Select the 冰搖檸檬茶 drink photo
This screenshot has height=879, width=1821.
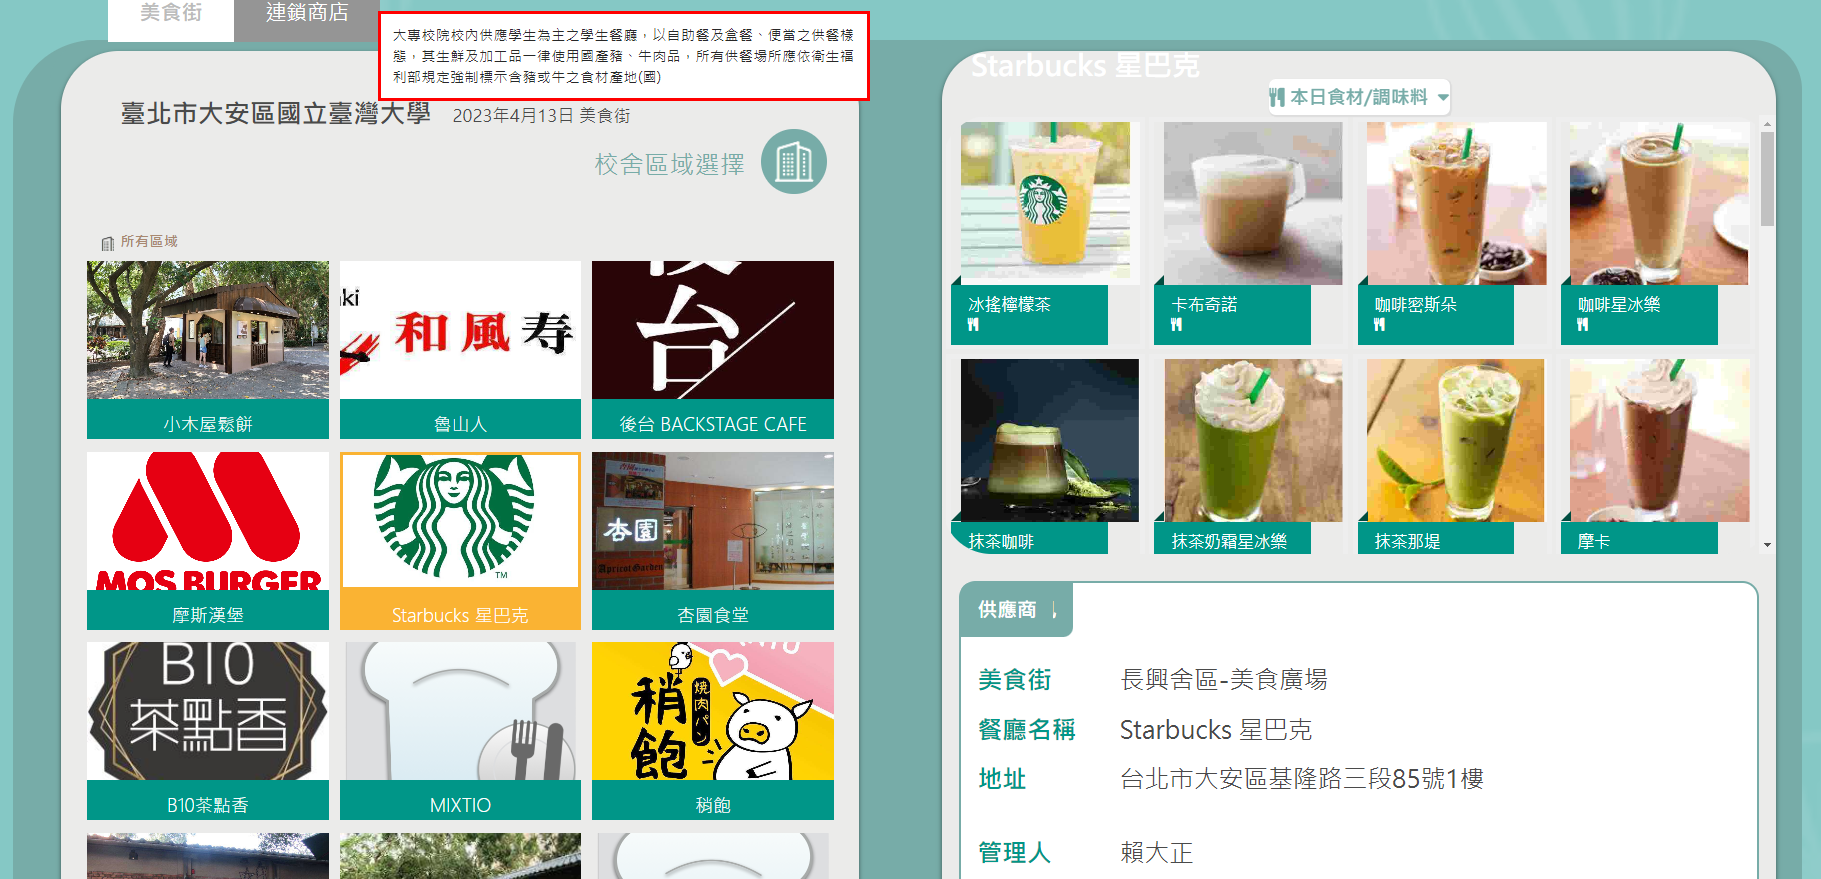pyautogui.click(x=1049, y=203)
